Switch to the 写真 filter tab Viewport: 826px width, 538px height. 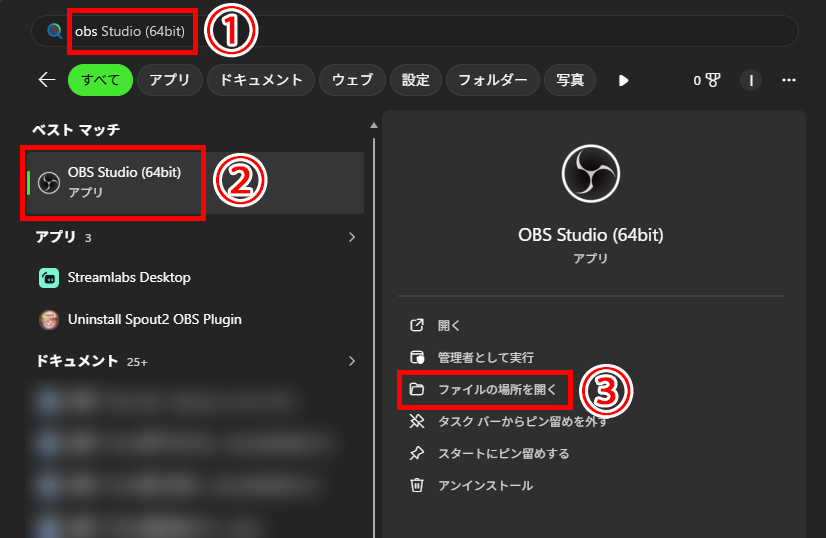point(570,80)
